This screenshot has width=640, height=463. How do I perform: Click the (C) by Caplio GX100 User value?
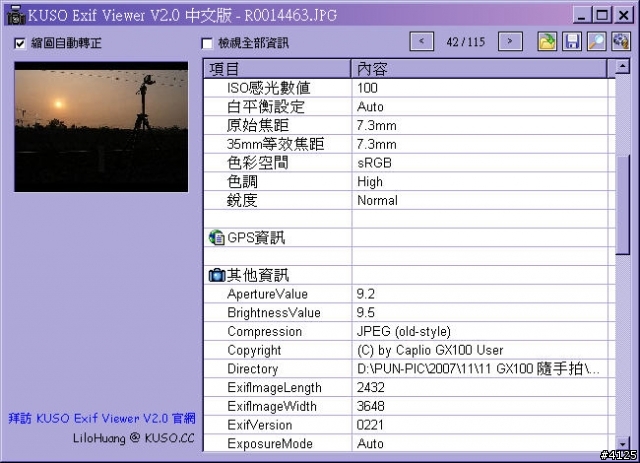point(430,350)
